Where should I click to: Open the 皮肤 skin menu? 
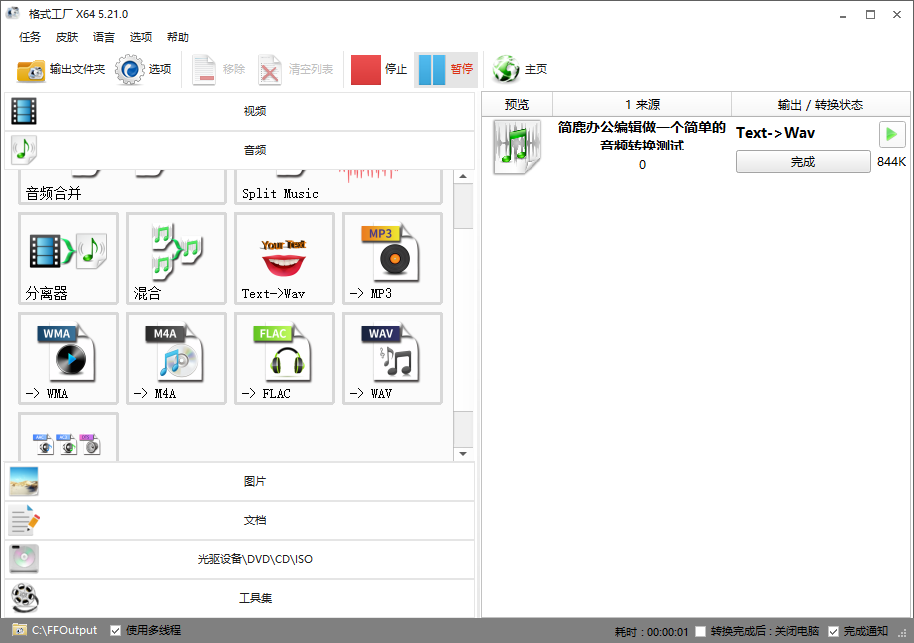(67, 37)
